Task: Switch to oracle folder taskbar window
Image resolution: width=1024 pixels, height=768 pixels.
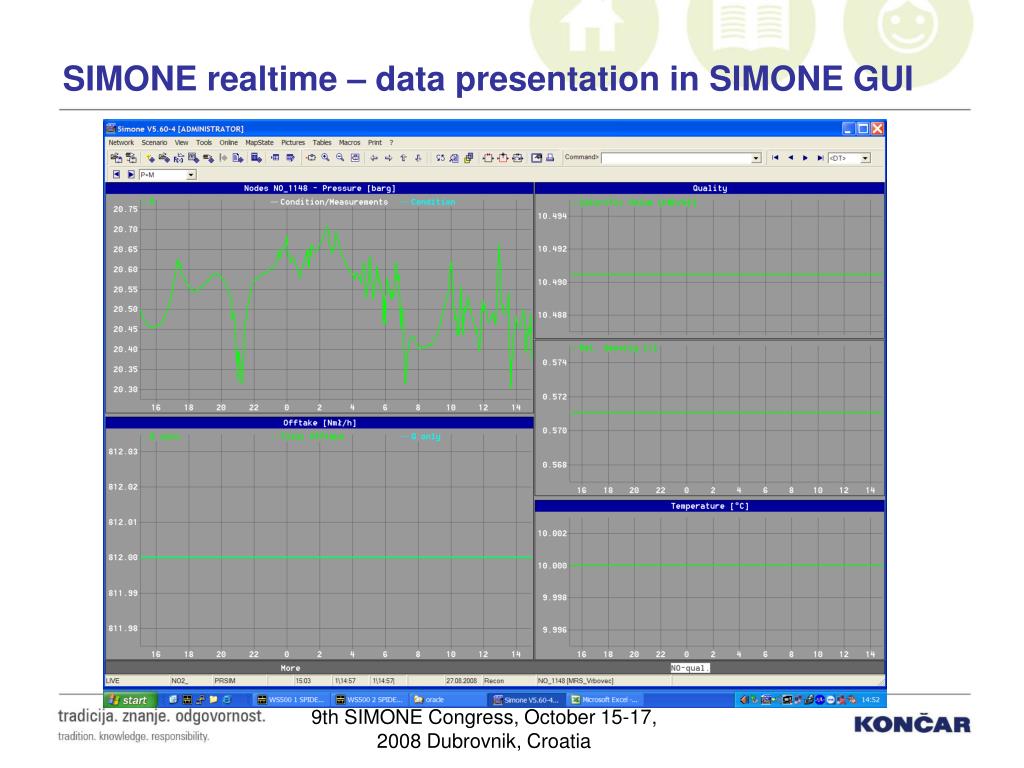Action: click(x=447, y=699)
